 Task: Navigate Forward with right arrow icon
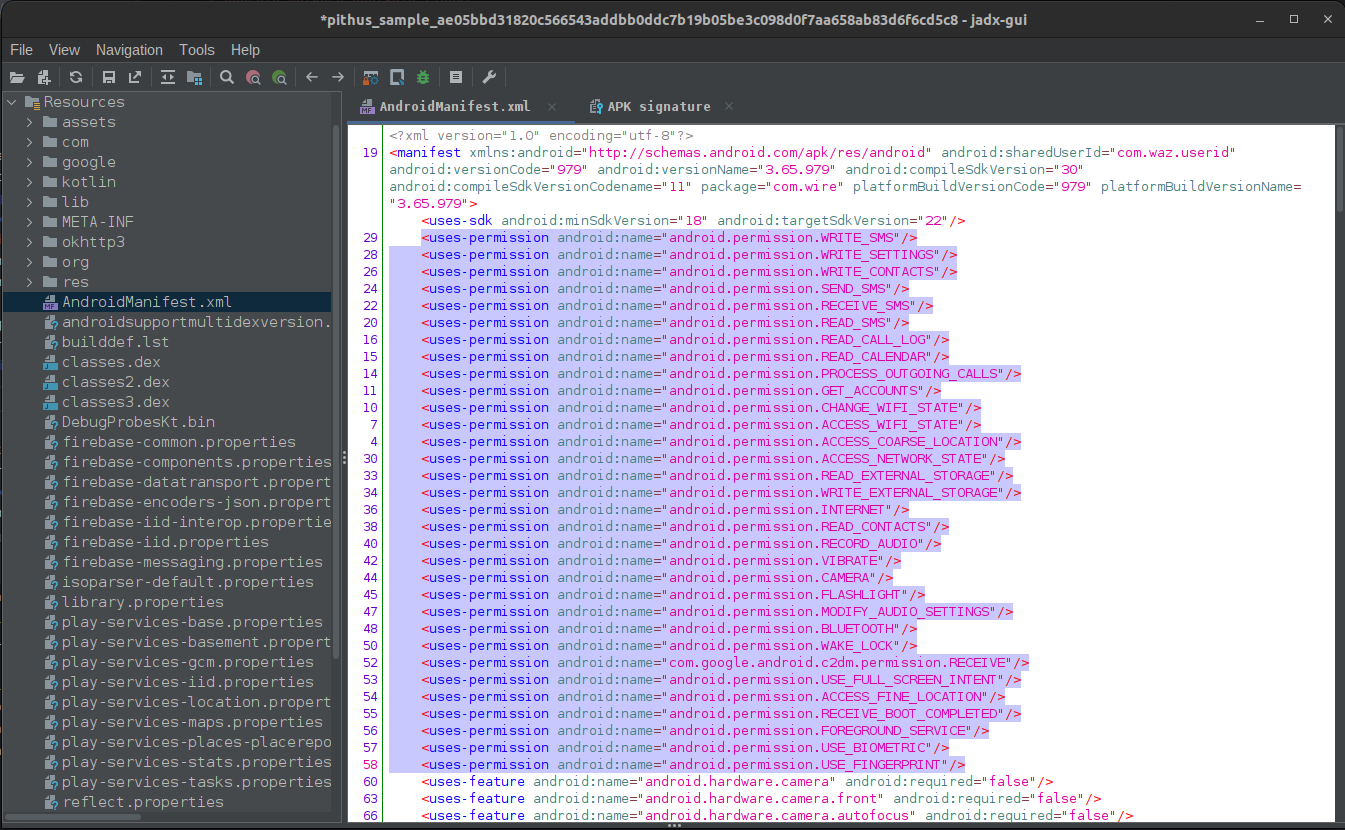(338, 77)
